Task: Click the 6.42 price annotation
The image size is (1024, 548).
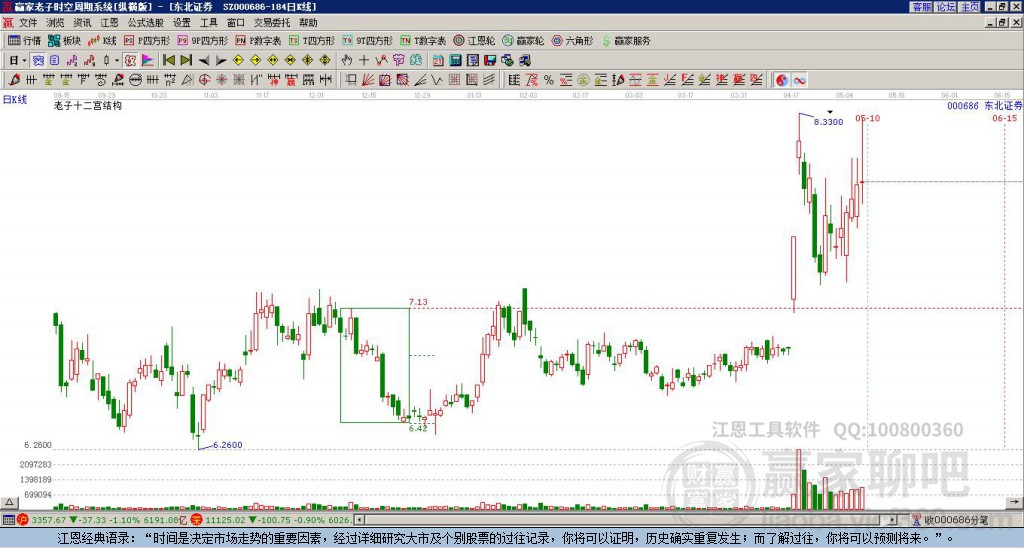Action: tap(418, 428)
